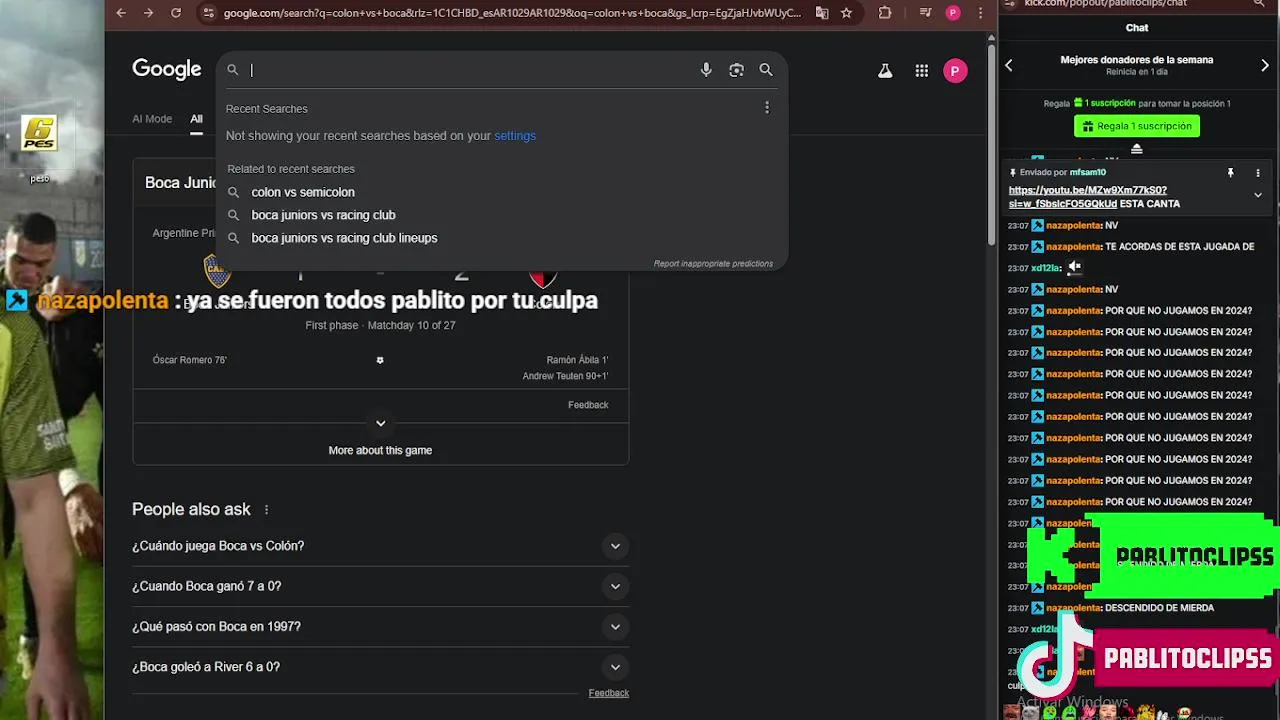Click the eject-style collapse icon under gift button
The height and width of the screenshot is (720, 1280).
(x=1137, y=149)
